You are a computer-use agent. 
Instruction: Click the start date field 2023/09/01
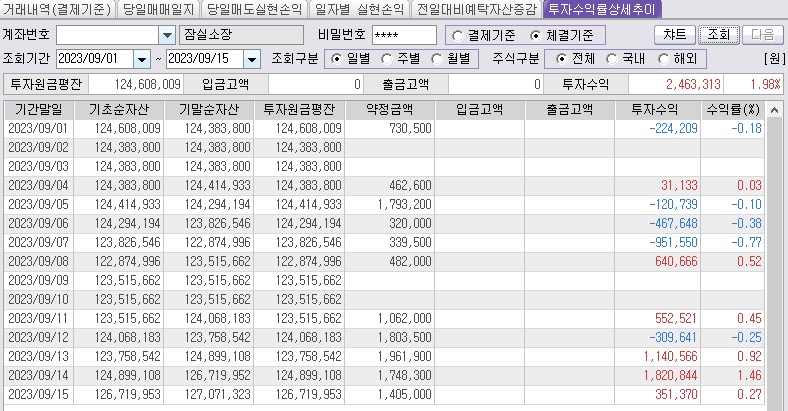point(95,59)
